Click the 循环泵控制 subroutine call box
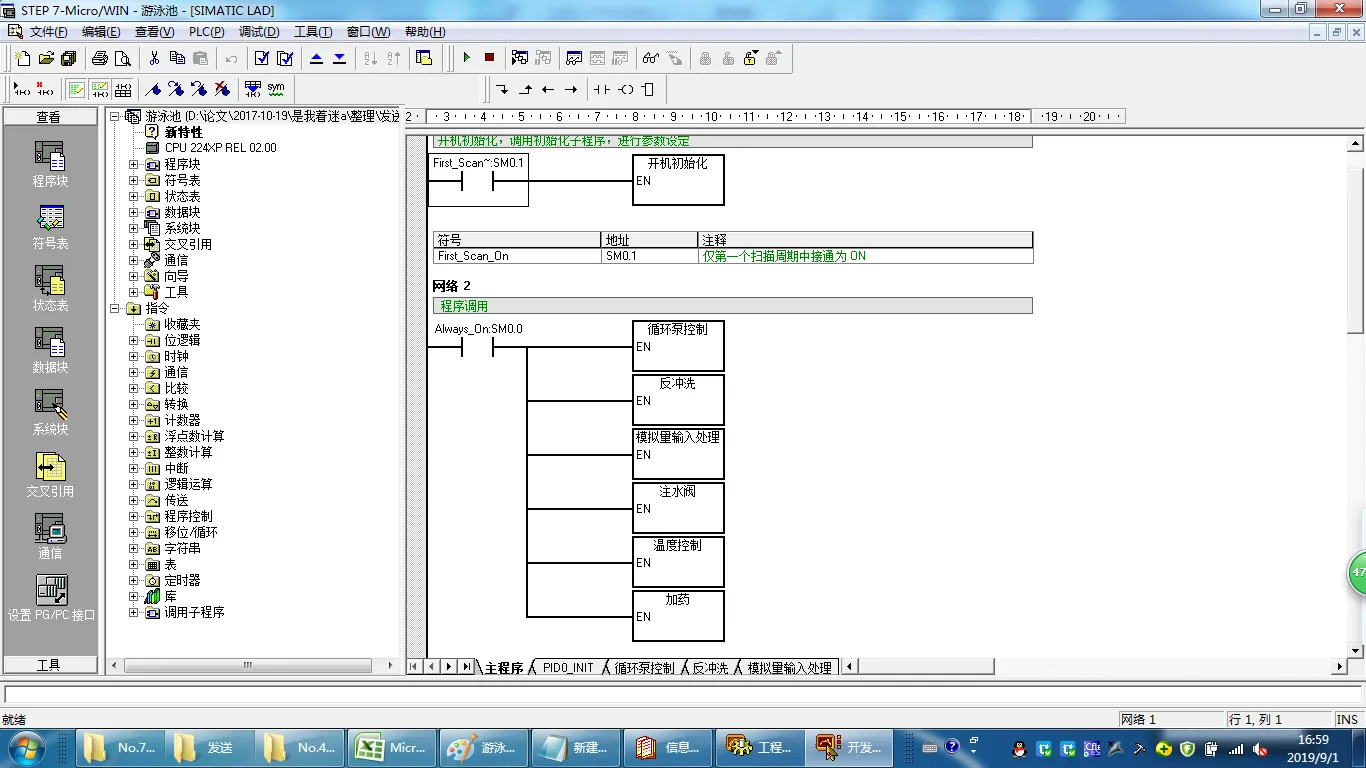Screen dimensions: 1366x768 click(678, 346)
